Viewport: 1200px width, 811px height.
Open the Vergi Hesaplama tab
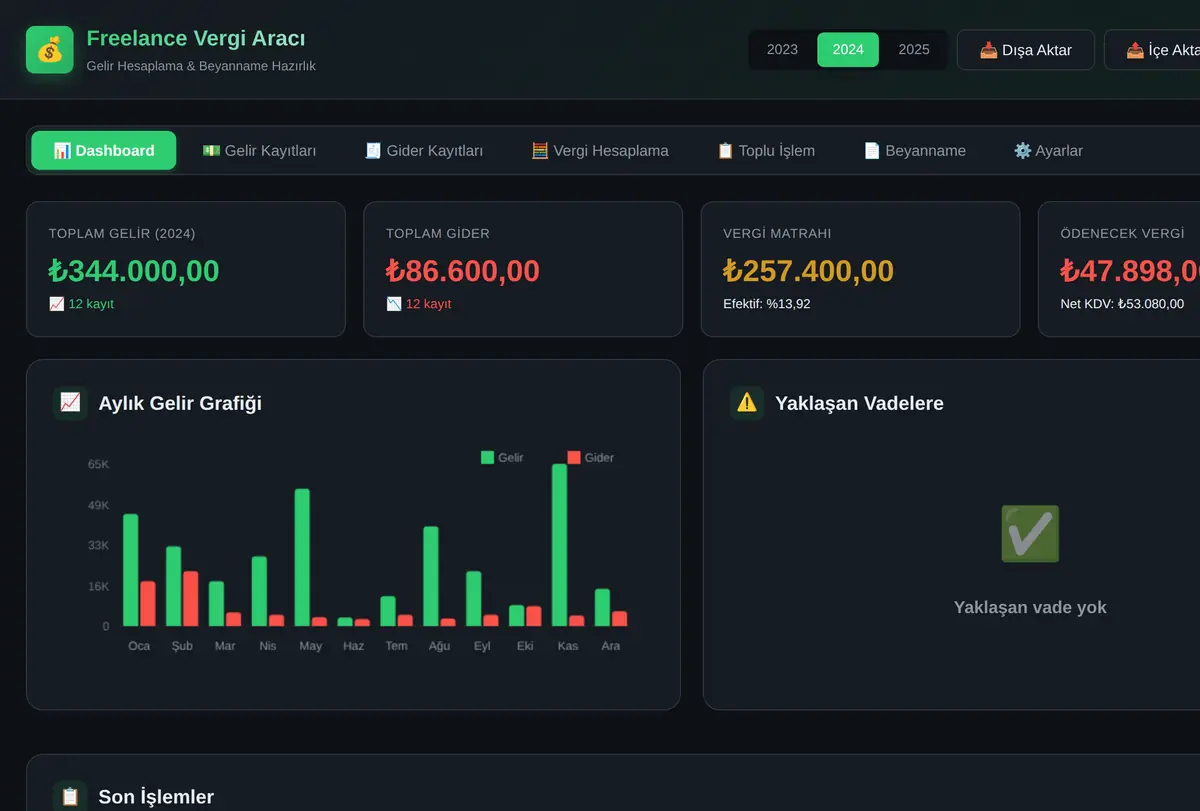[600, 150]
